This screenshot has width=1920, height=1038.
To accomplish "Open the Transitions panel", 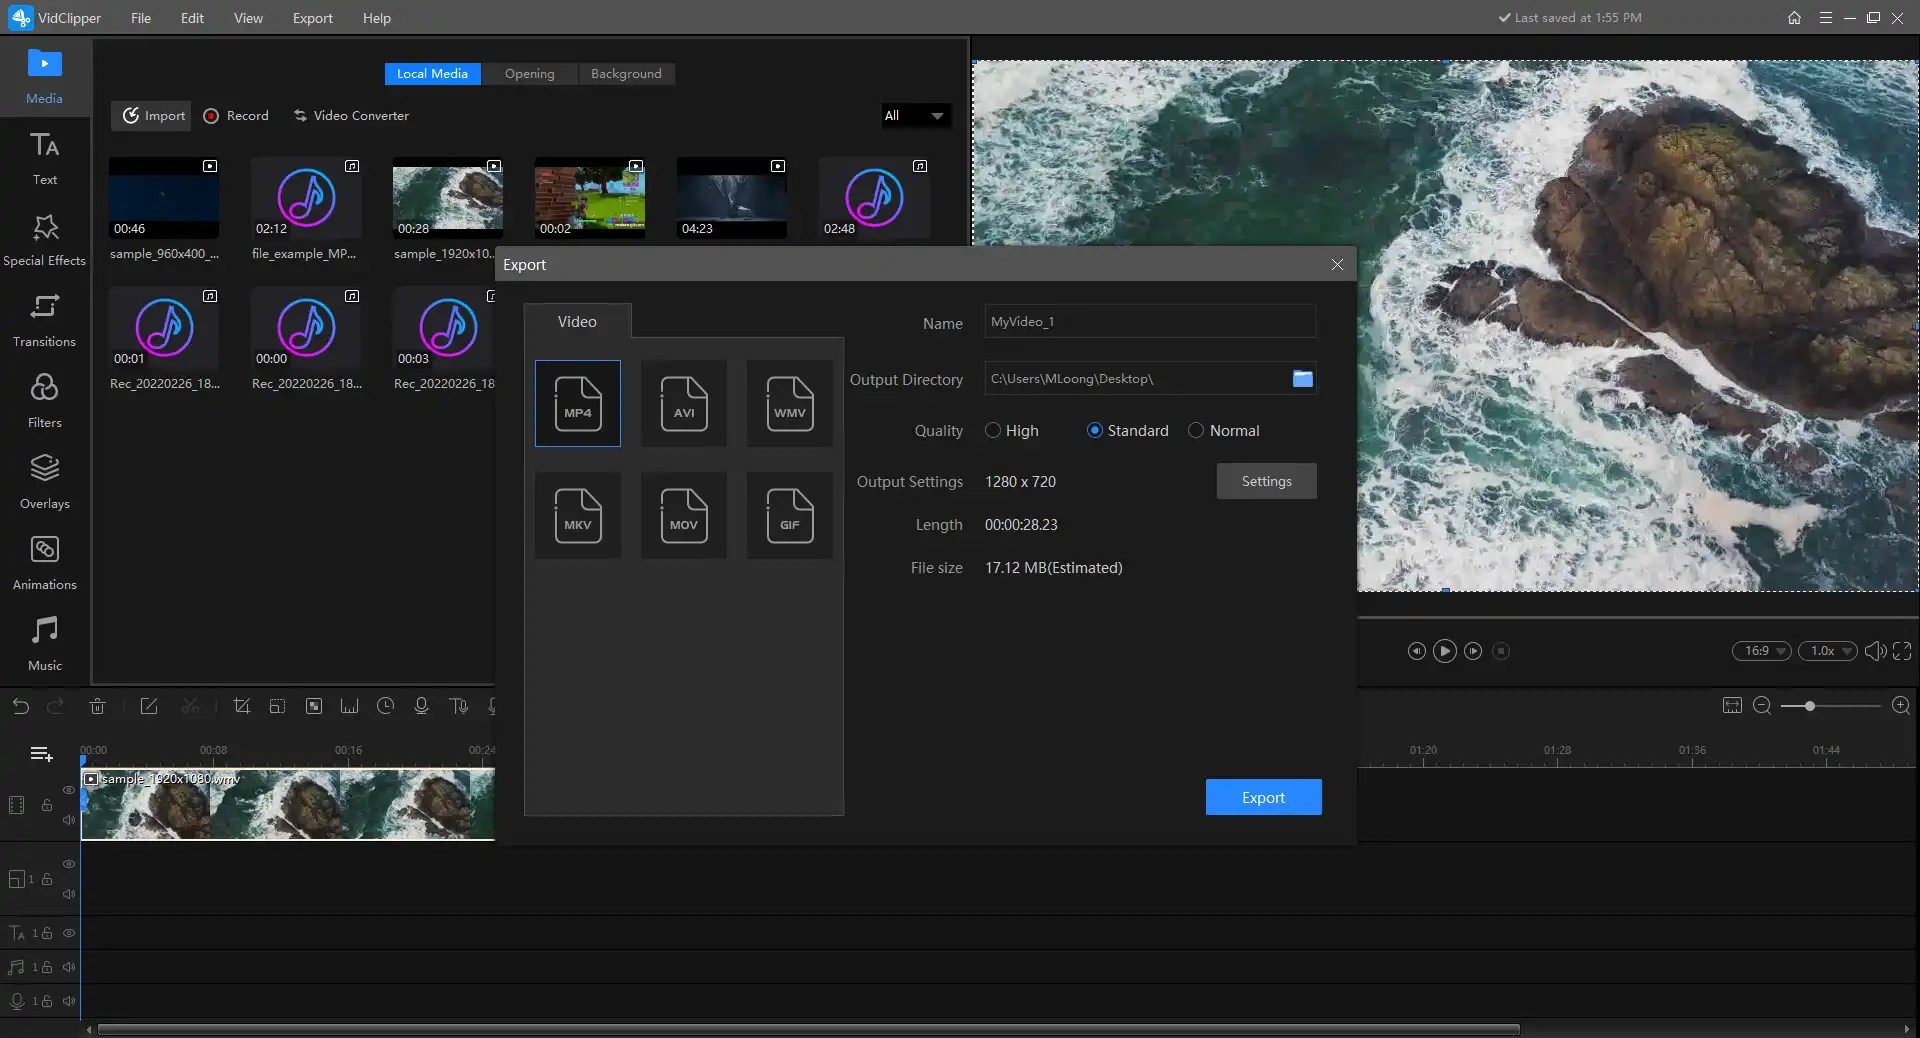I will pyautogui.click(x=44, y=320).
